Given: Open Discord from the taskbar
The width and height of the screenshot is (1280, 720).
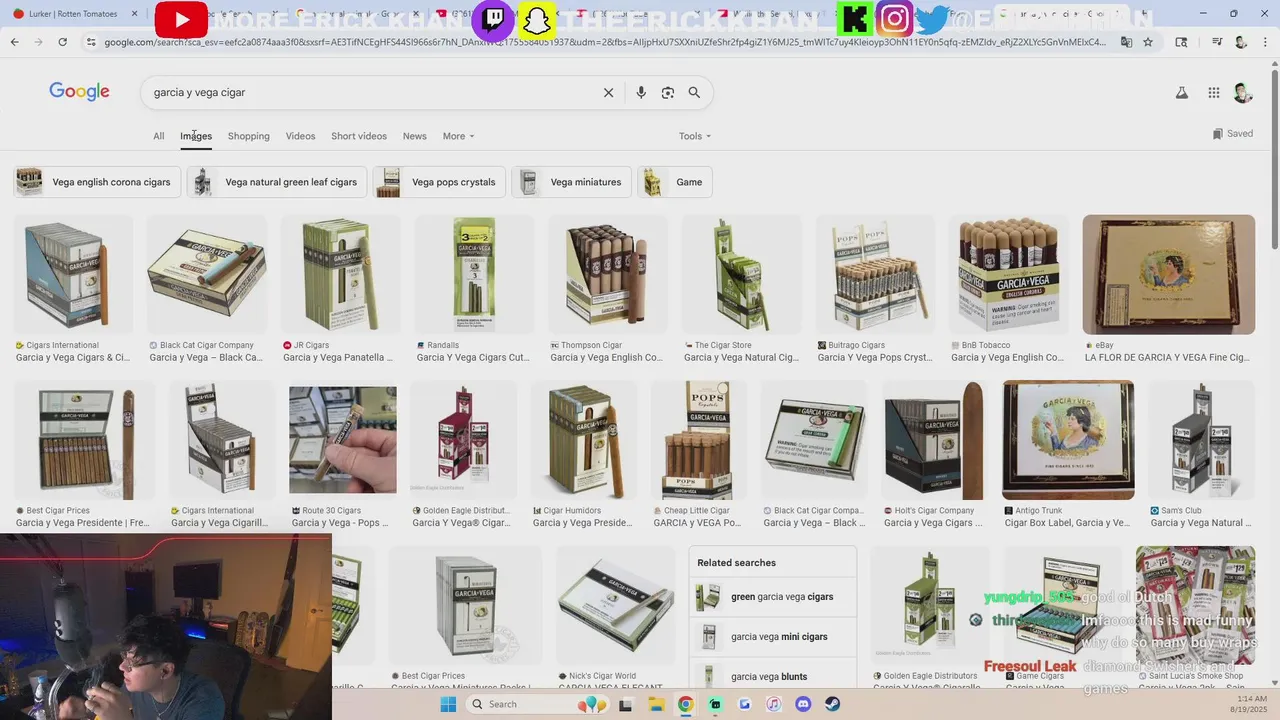Looking at the screenshot, I should [803, 704].
